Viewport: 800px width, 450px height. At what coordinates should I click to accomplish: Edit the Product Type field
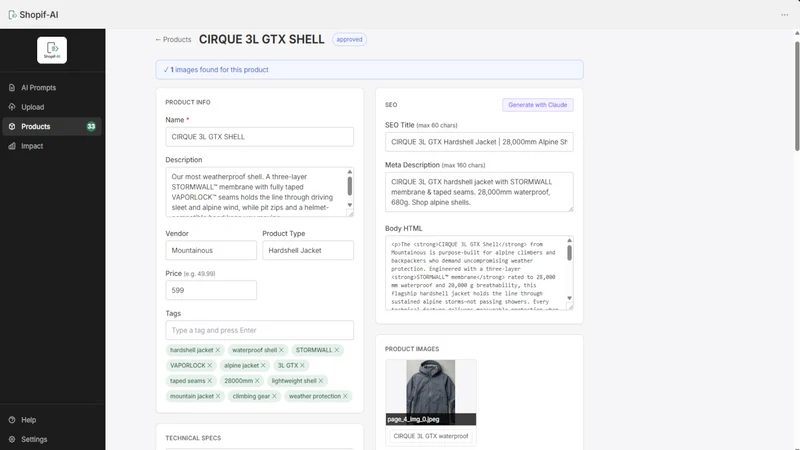click(x=308, y=251)
